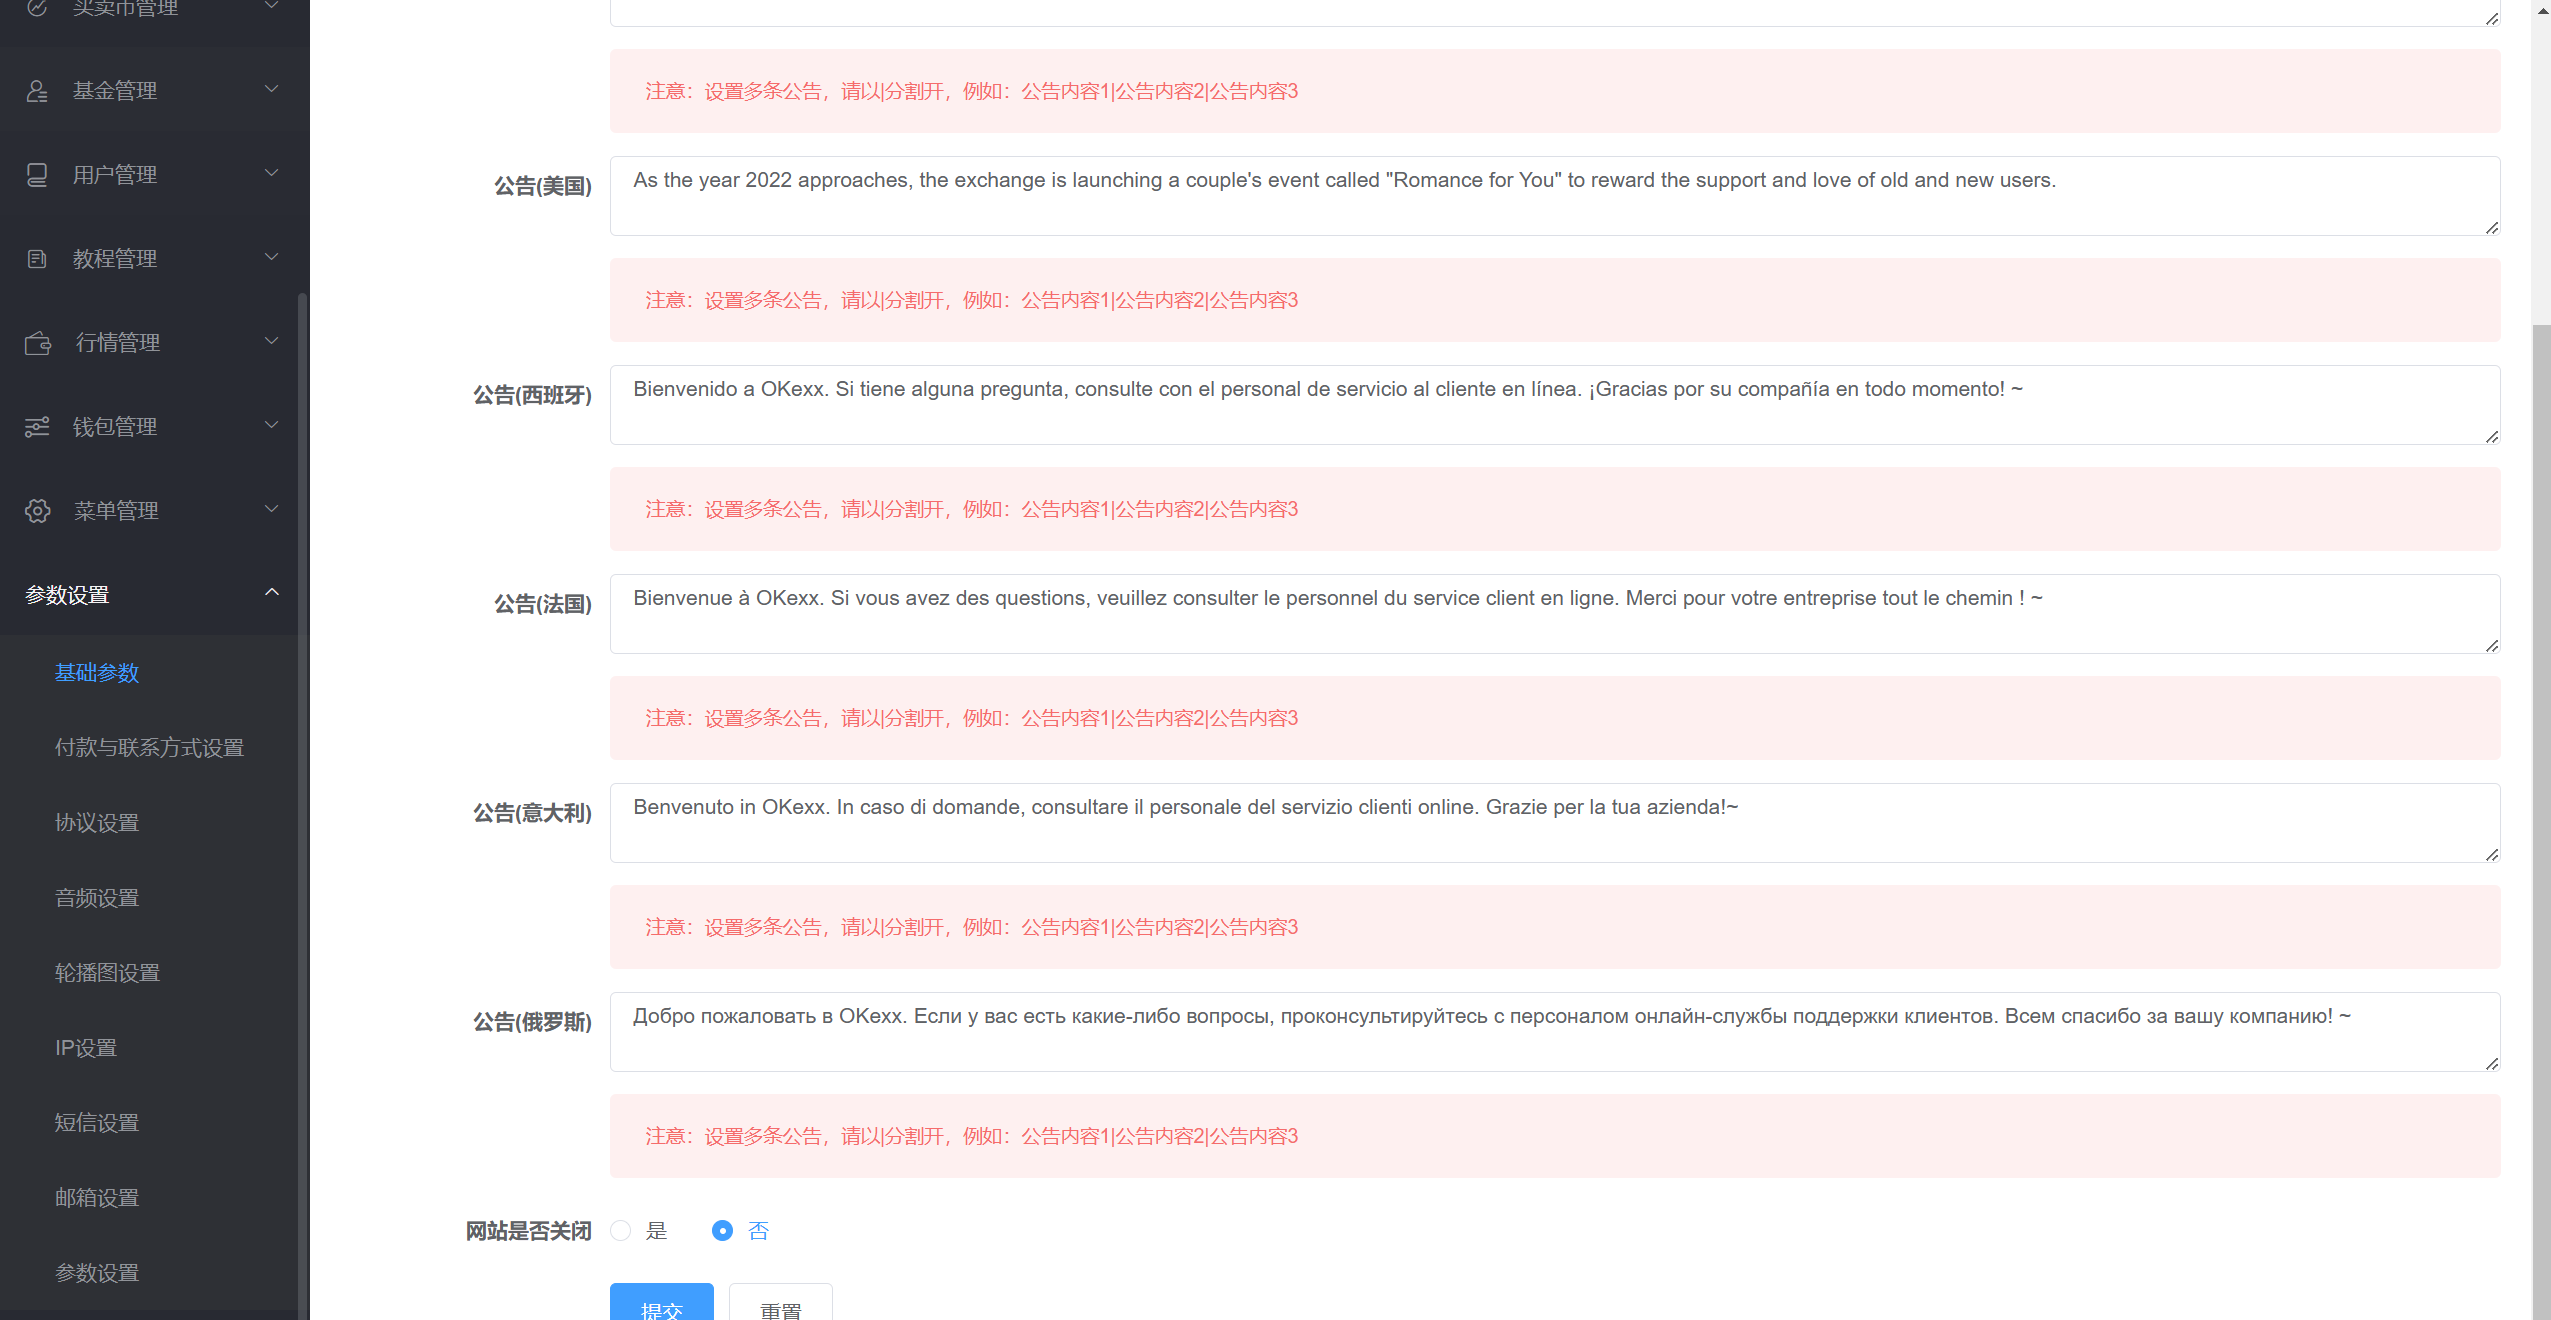Click the 用户管理 sidebar icon

(37, 175)
